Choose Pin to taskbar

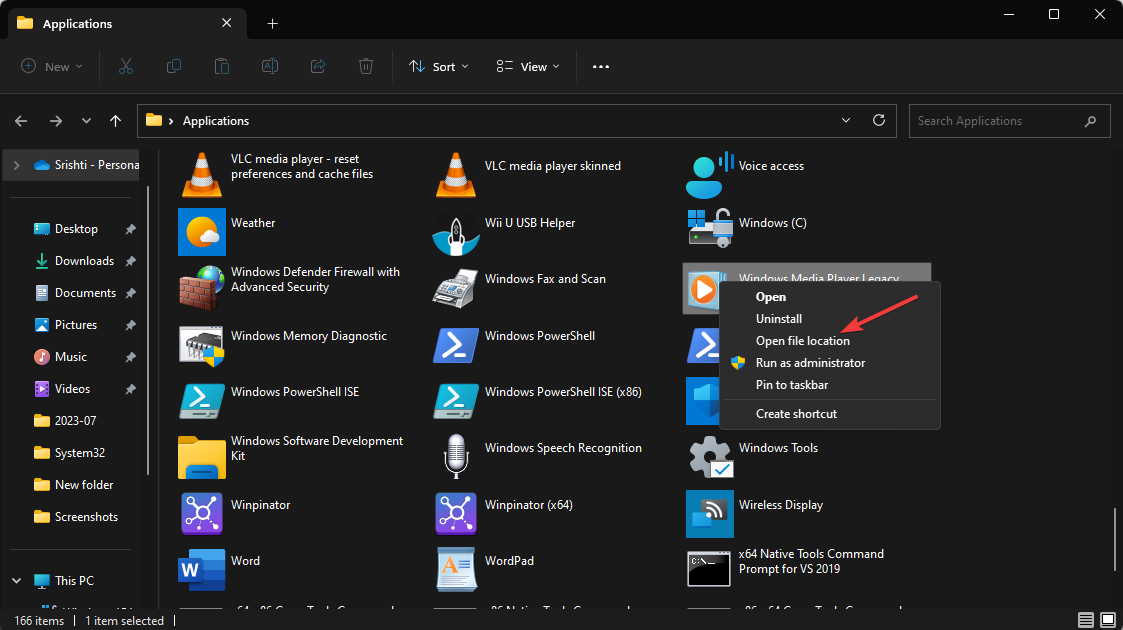[791, 385]
